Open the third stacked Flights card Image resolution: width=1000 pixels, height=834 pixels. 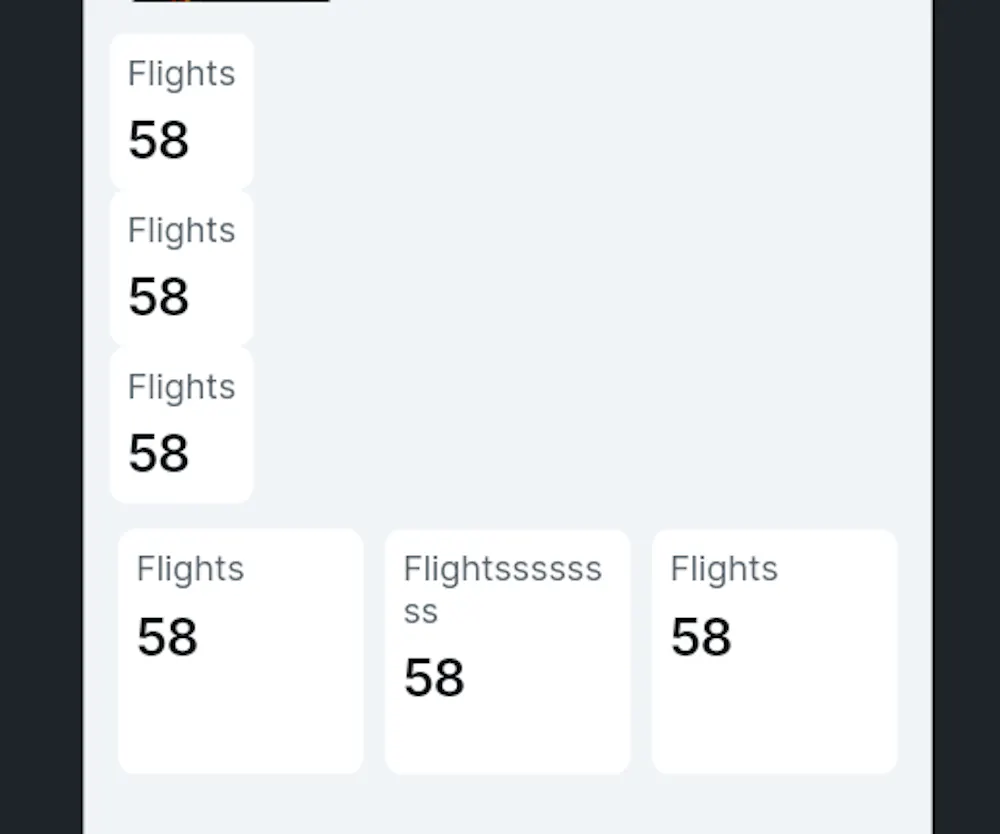[181, 424]
